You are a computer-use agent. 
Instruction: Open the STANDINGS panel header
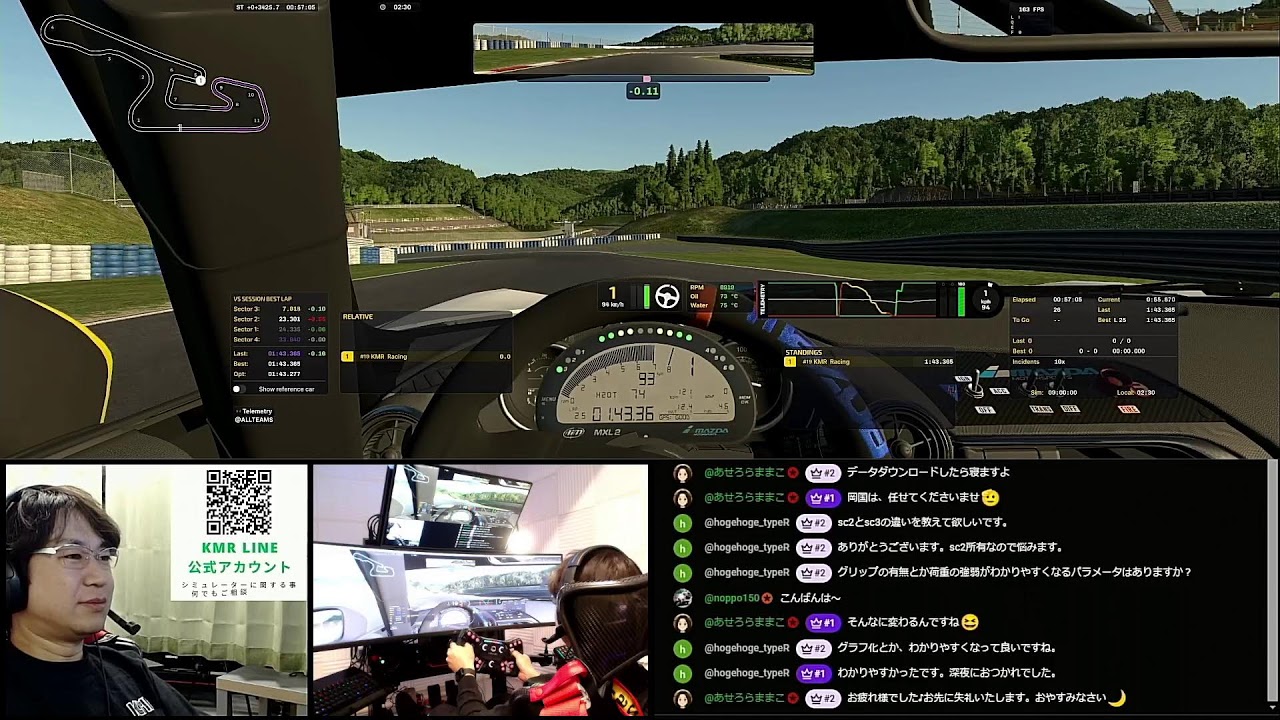[804, 352]
